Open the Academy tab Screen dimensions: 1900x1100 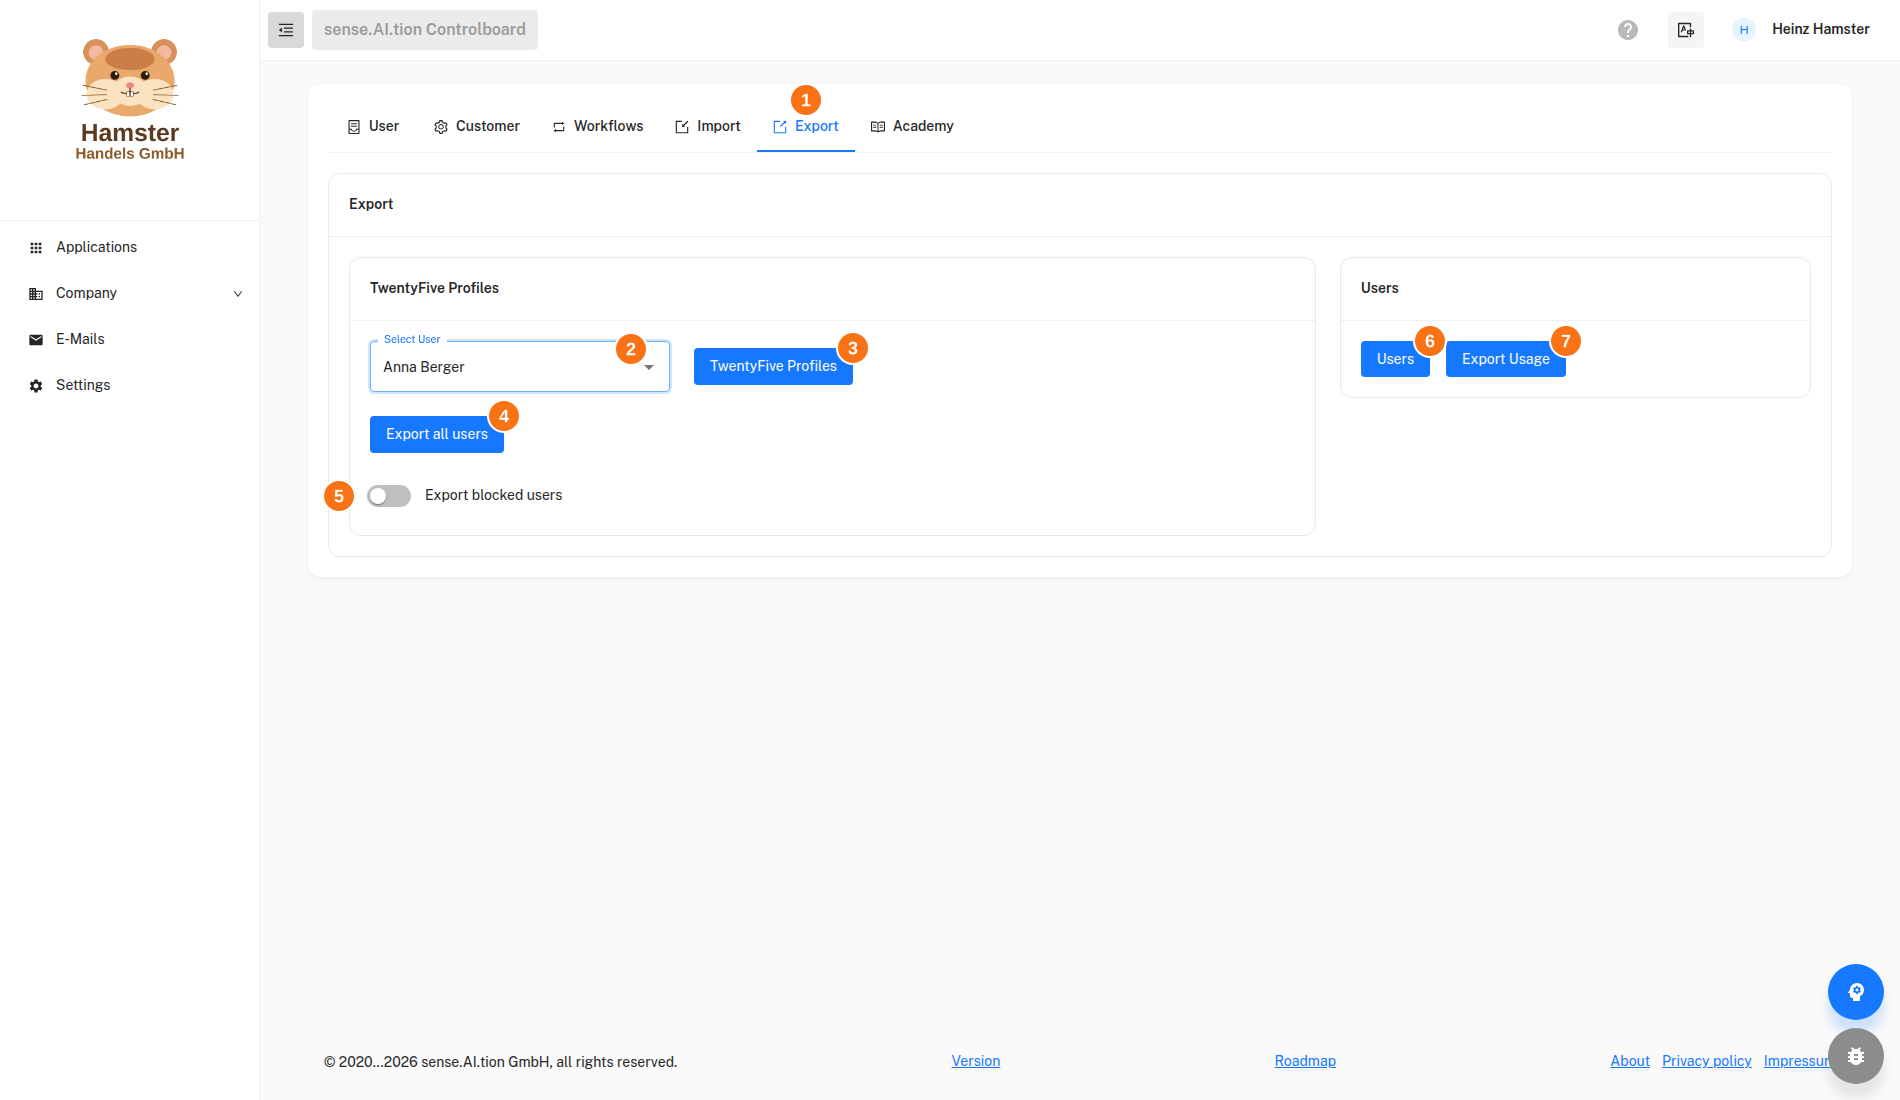click(x=912, y=126)
